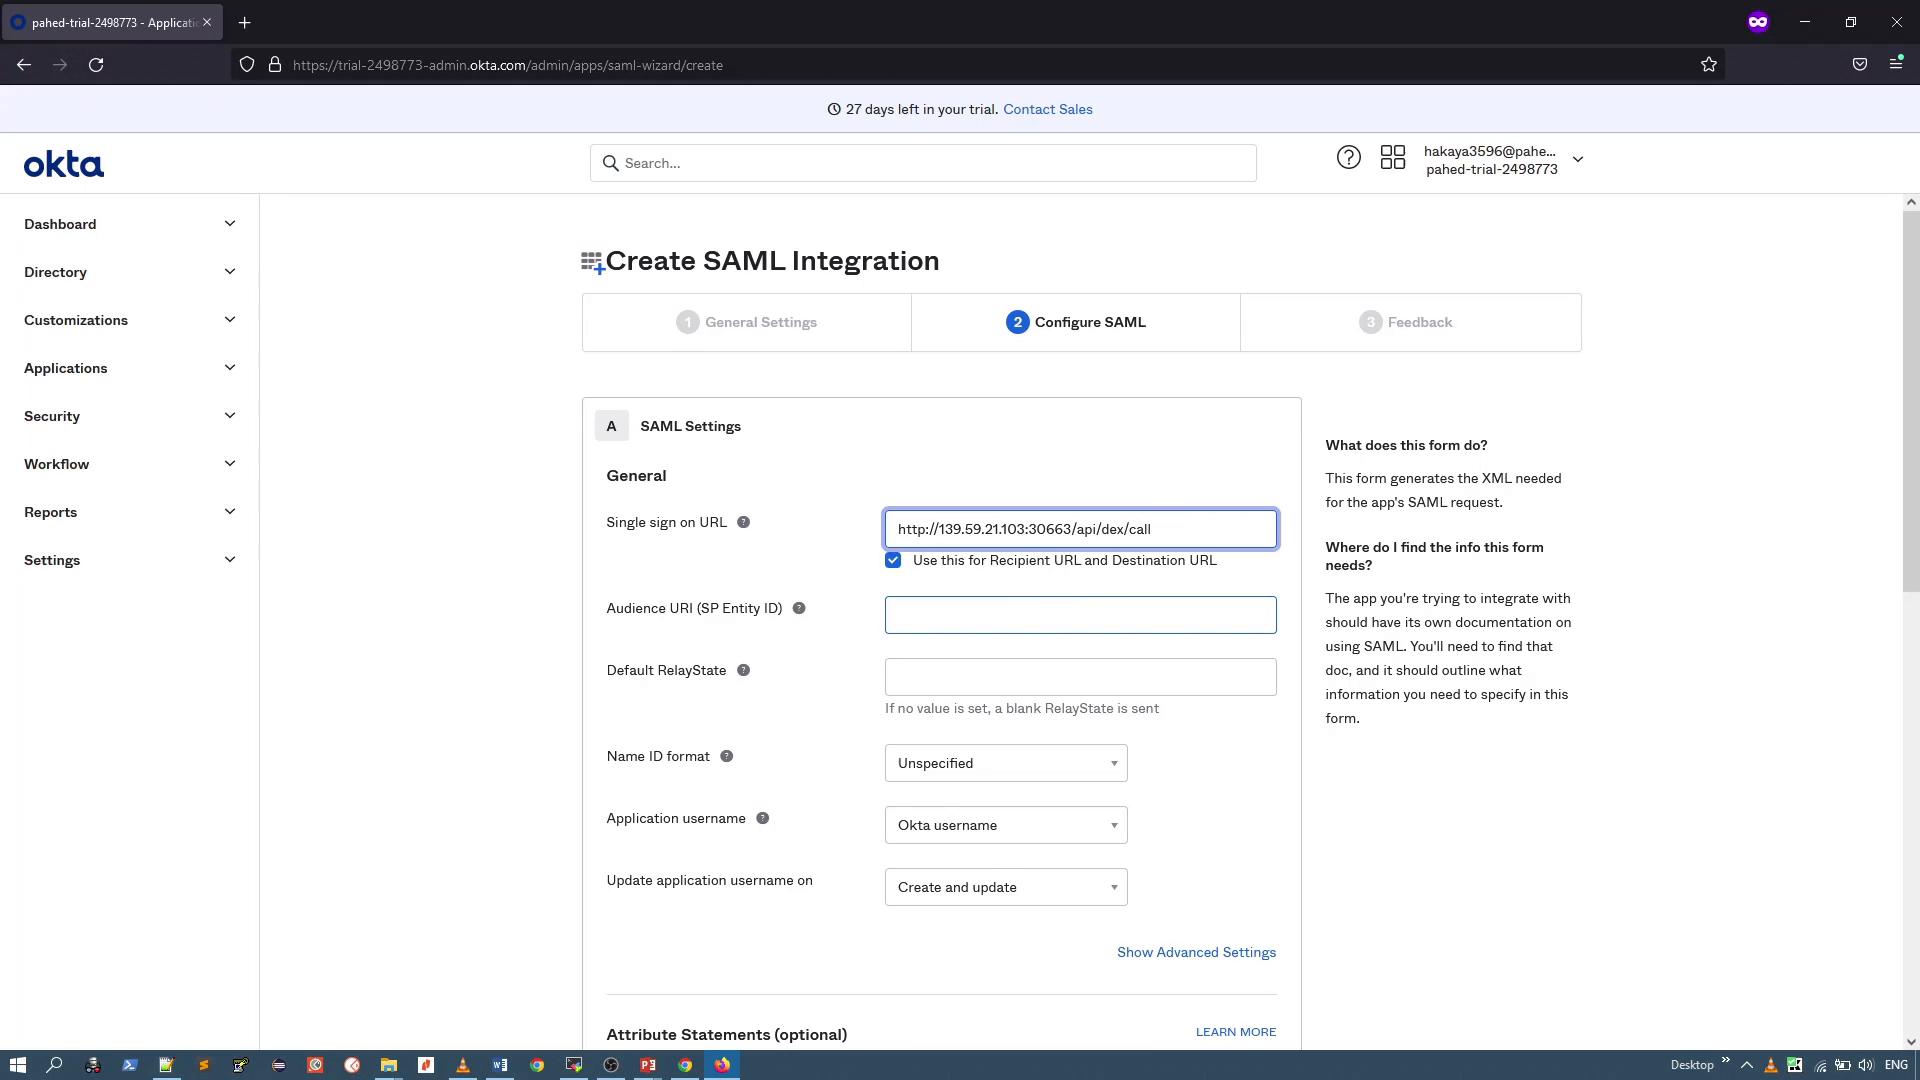The image size is (1920, 1080).
Task: Click the page vertical scrollbar
Action: tap(1911, 400)
